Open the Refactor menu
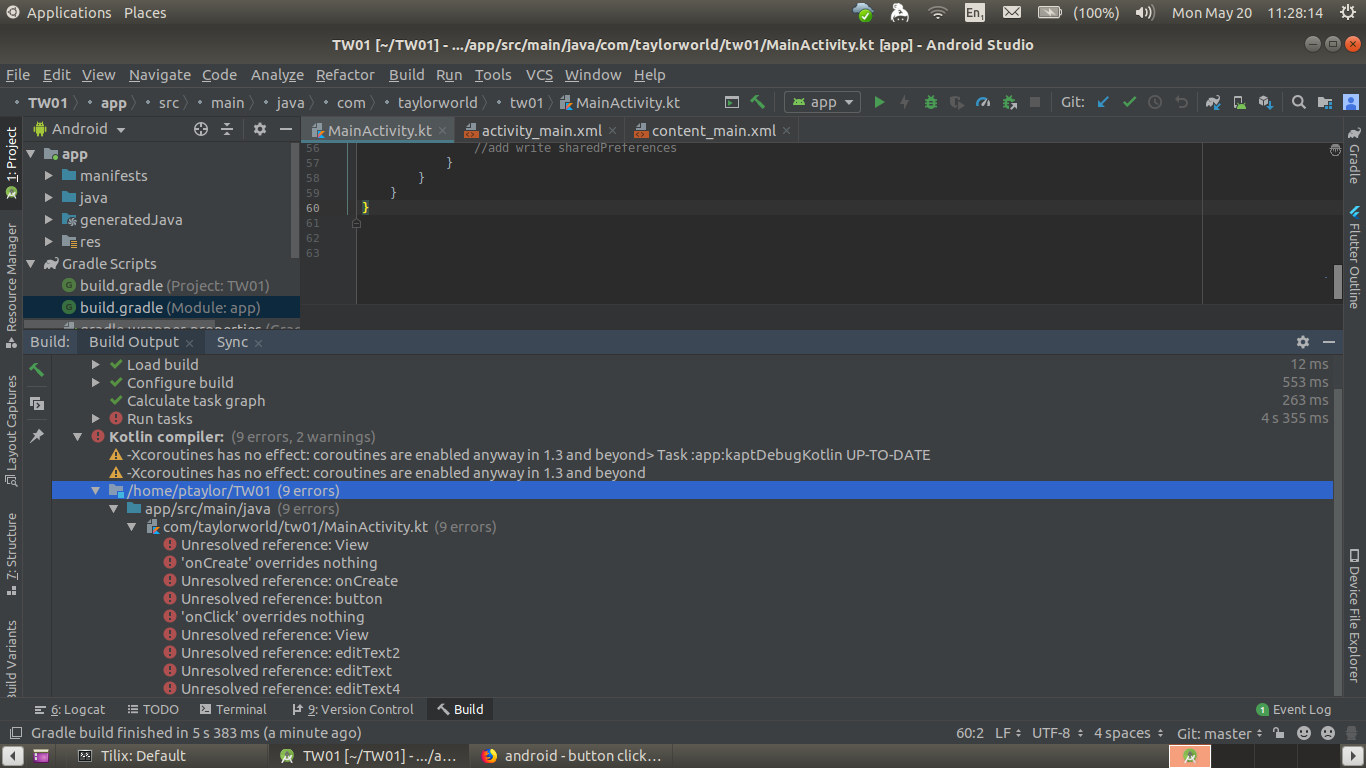This screenshot has height=768, width=1366. click(x=345, y=75)
